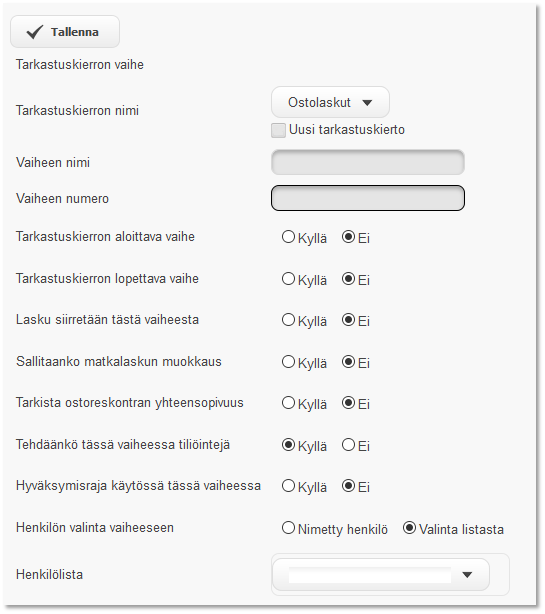This screenshot has height=614, width=545.
Task: Select Ei for Tarkastuskierron lopettava vaihe
Action: tap(348, 279)
